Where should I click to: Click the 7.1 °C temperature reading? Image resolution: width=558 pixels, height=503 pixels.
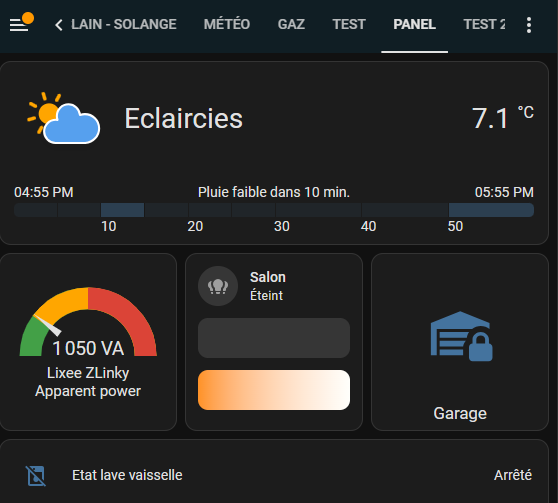tap(502, 118)
